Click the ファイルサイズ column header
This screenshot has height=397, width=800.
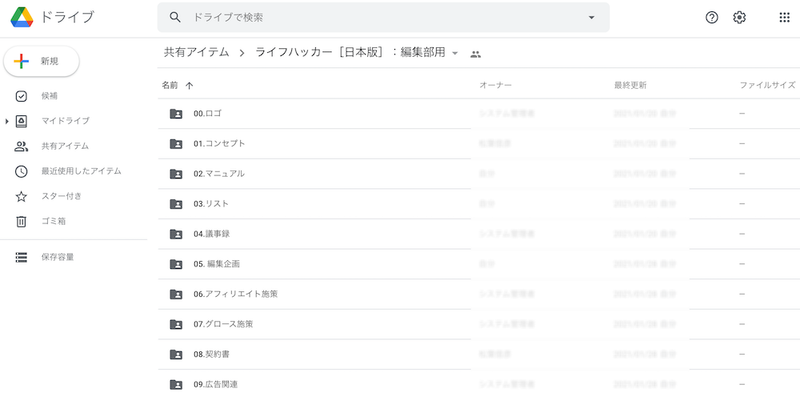click(767, 85)
